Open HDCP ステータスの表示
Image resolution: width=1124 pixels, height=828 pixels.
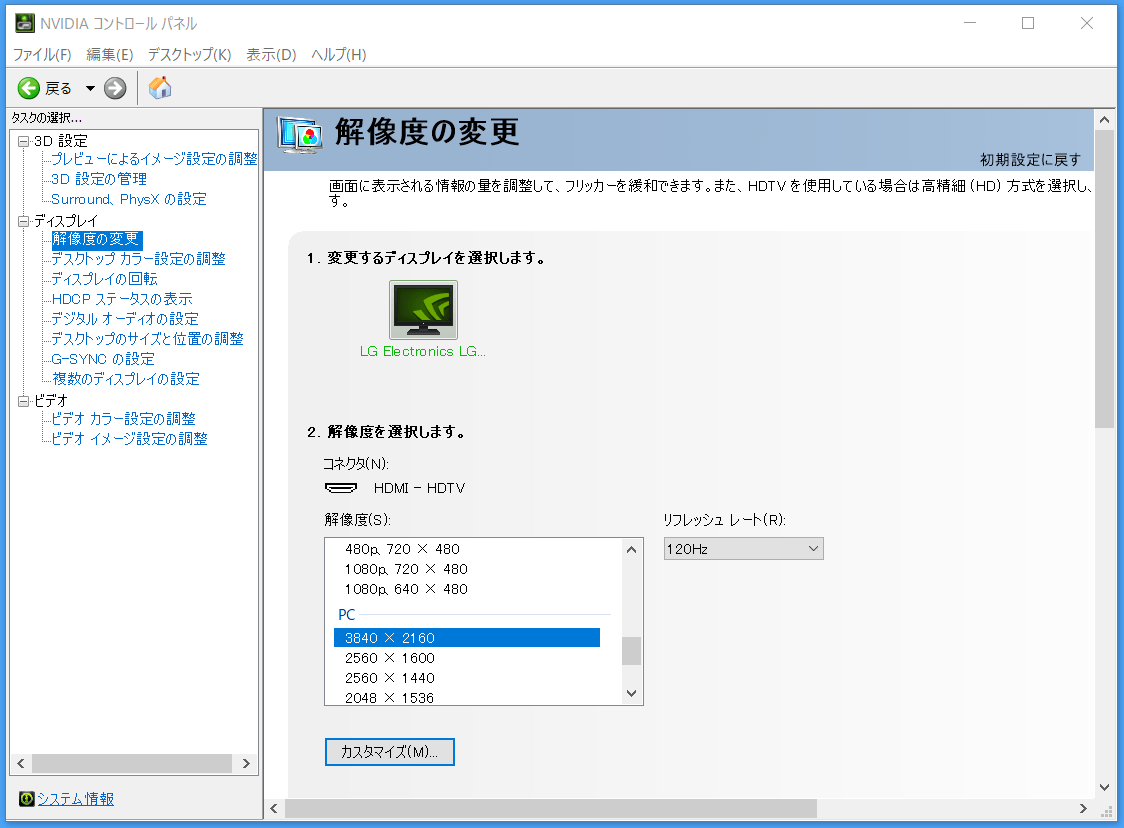pos(122,299)
